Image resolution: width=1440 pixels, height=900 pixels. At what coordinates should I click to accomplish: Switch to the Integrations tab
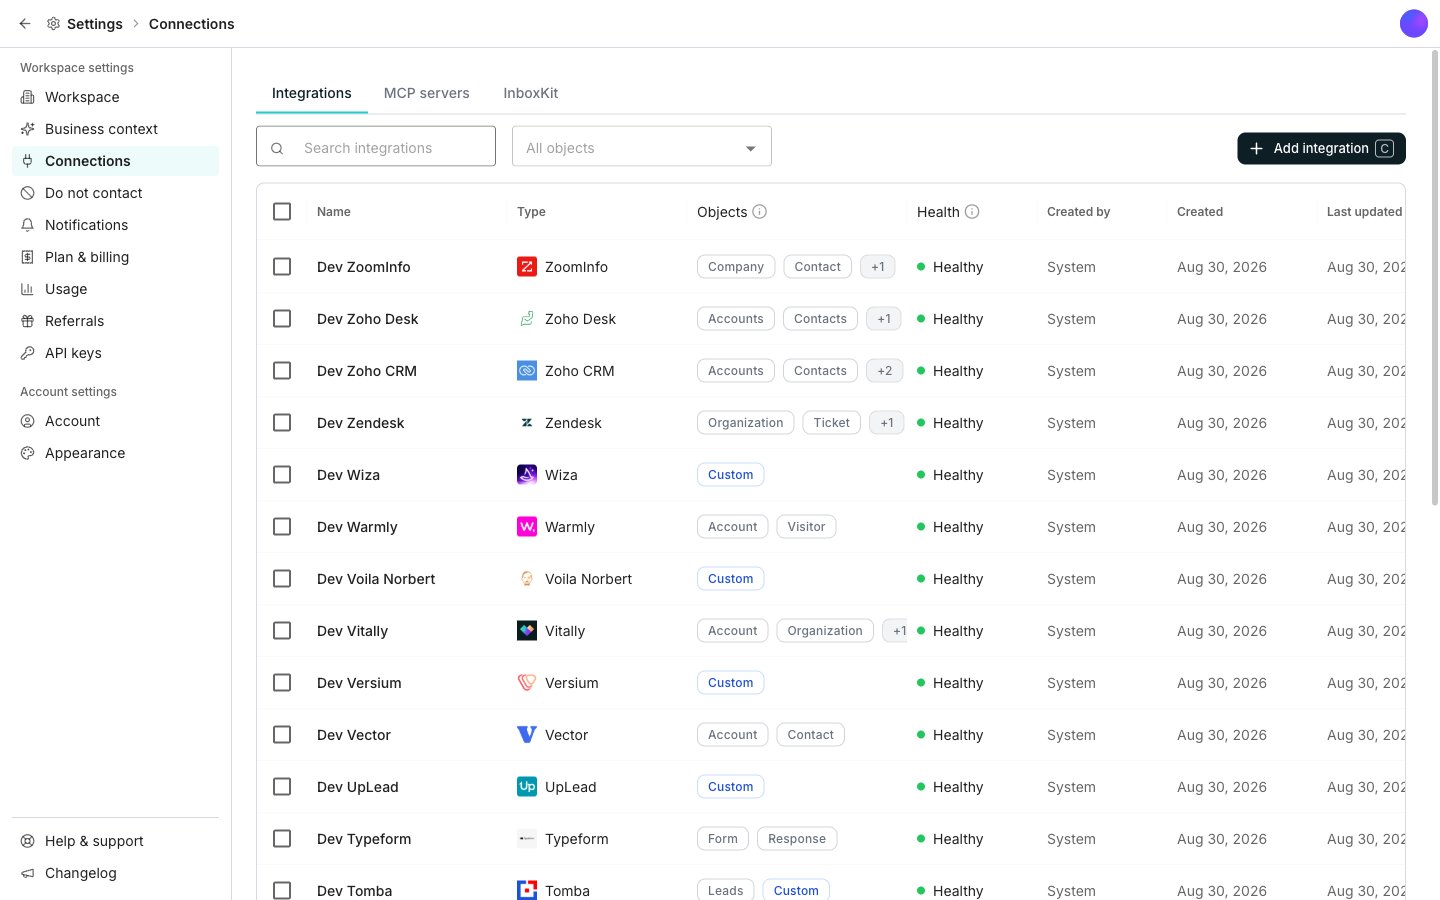click(312, 93)
